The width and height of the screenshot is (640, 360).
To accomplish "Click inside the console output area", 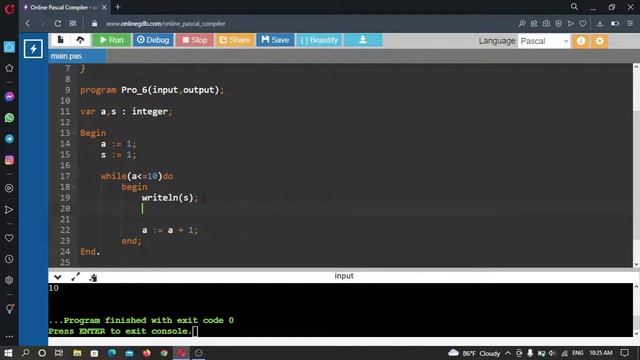I will pyautogui.click(x=340, y=310).
